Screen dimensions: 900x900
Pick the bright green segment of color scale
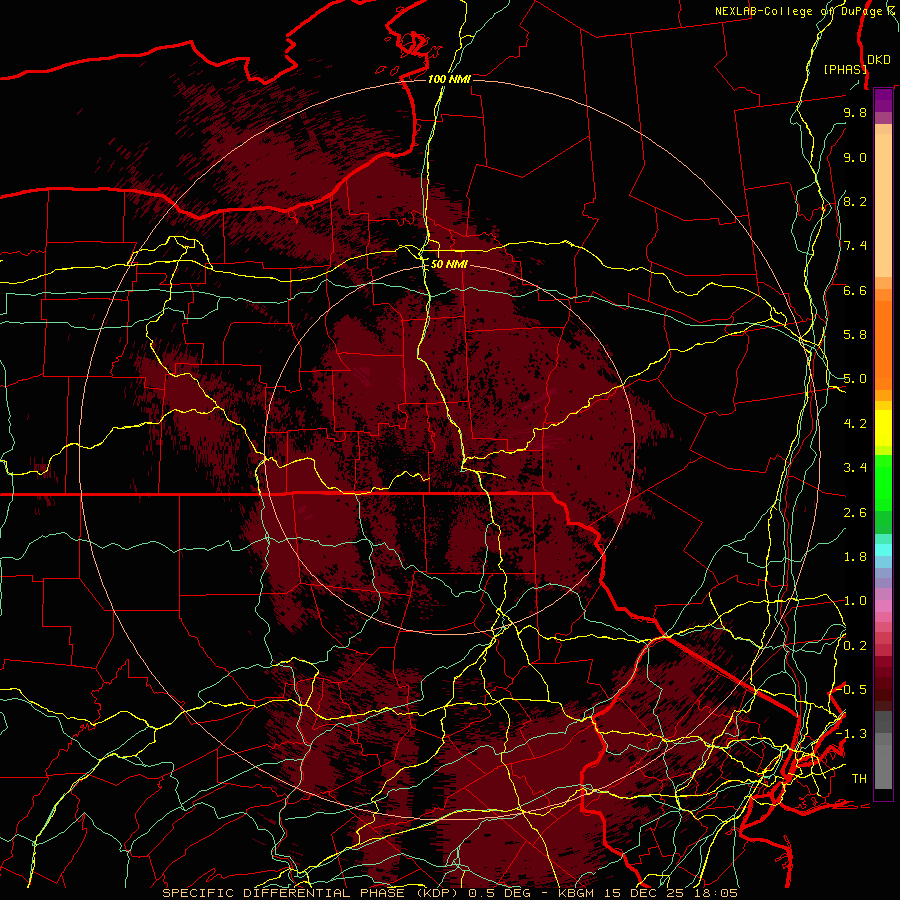coord(883,482)
